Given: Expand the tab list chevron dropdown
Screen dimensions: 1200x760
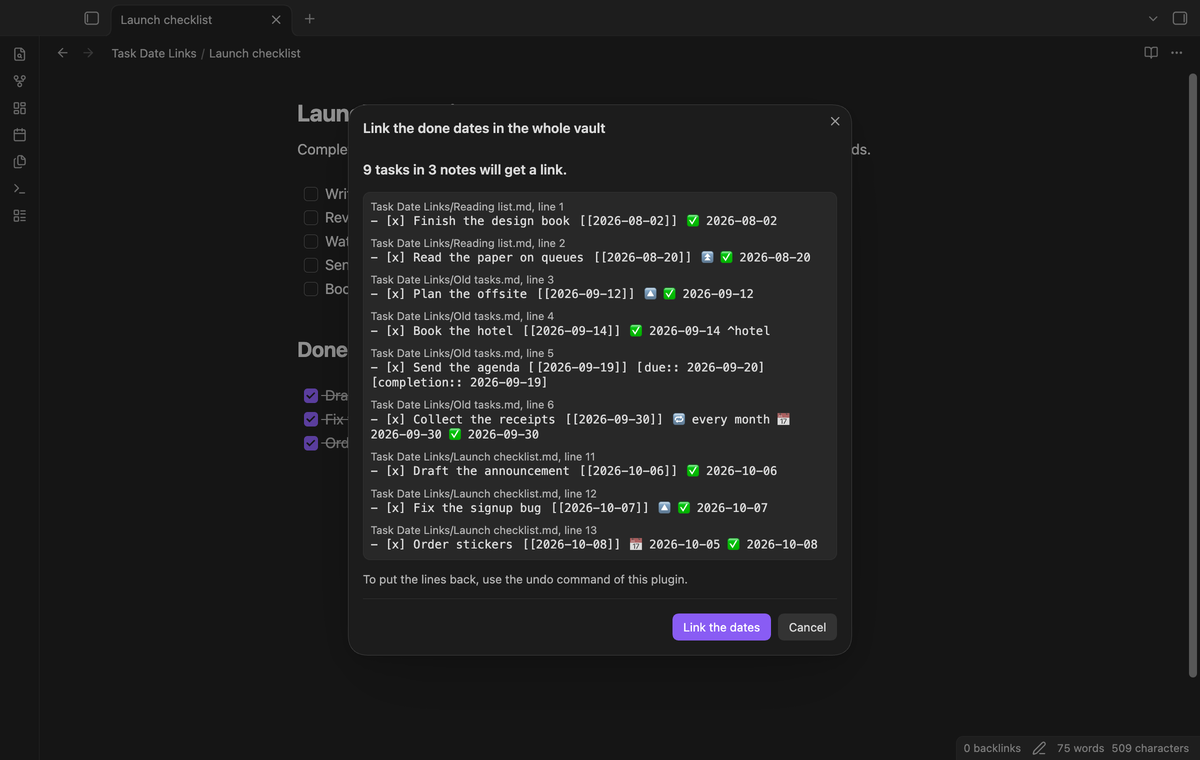Looking at the screenshot, I should pyautogui.click(x=1152, y=18).
